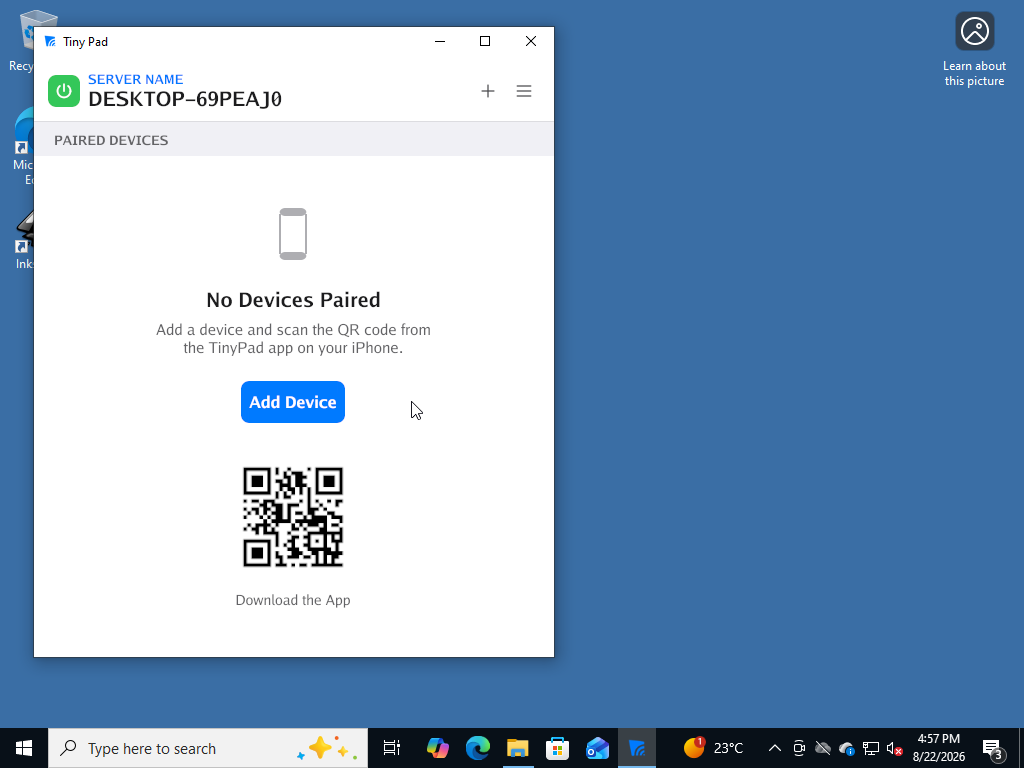Show hidden system tray icons
1024x768 pixels.
point(775,748)
